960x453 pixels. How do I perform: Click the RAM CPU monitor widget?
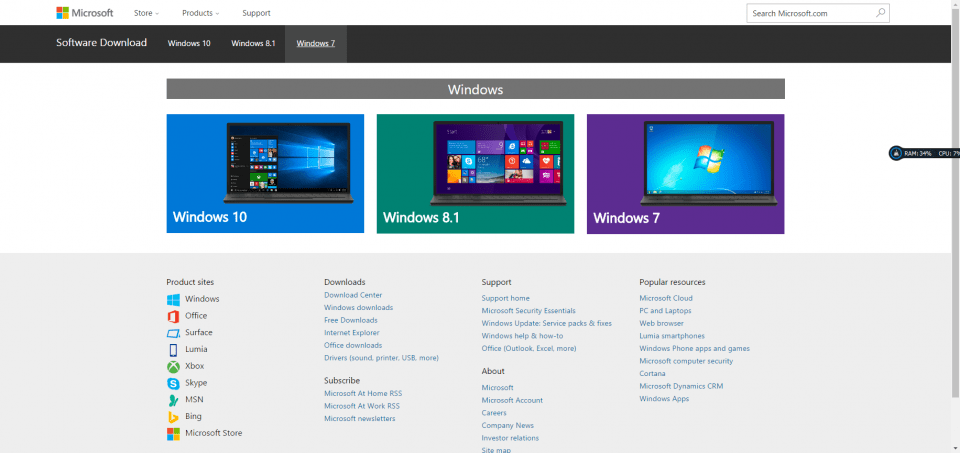(924, 153)
